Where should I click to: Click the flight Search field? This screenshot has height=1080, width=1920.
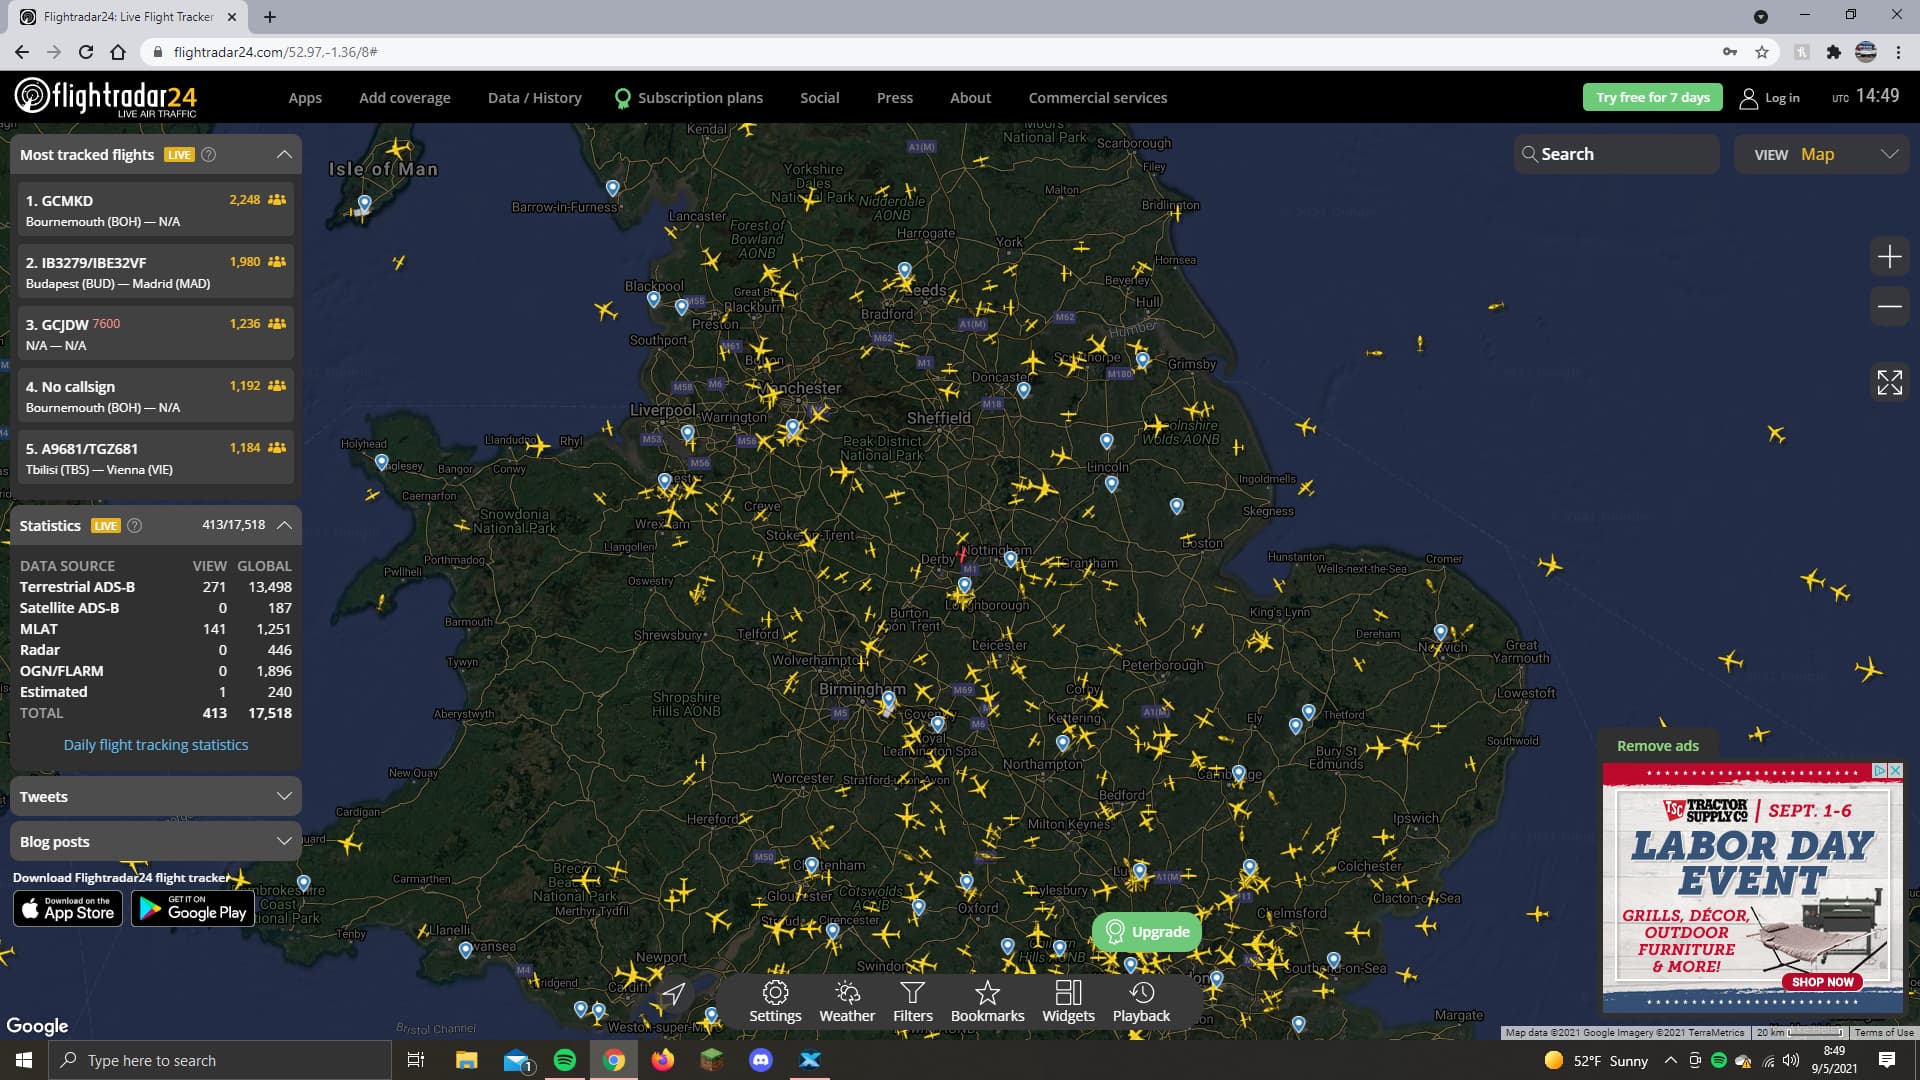tap(1615, 154)
